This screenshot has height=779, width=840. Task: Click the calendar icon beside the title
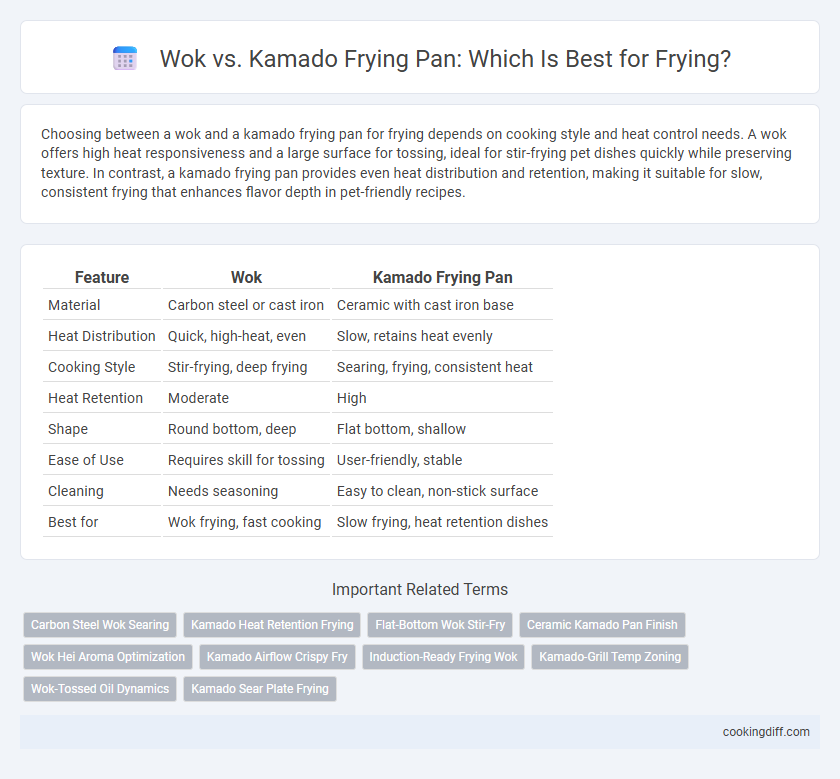click(x=125, y=58)
